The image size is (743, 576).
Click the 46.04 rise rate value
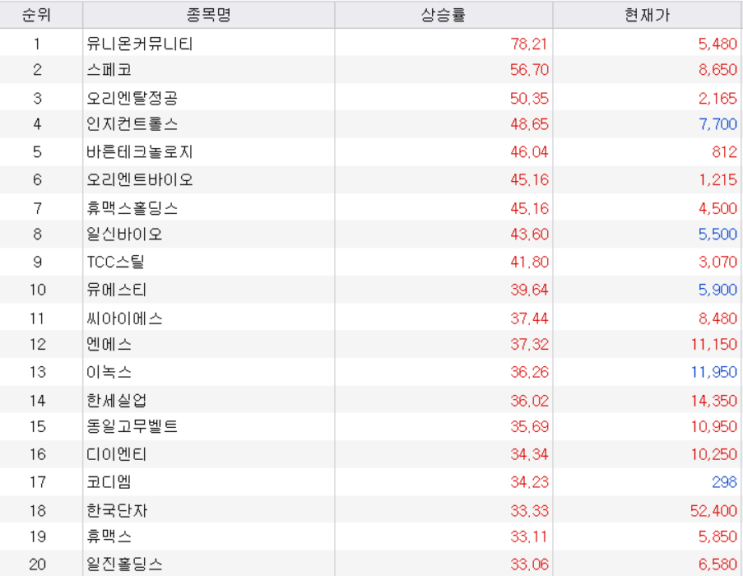coord(529,152)
